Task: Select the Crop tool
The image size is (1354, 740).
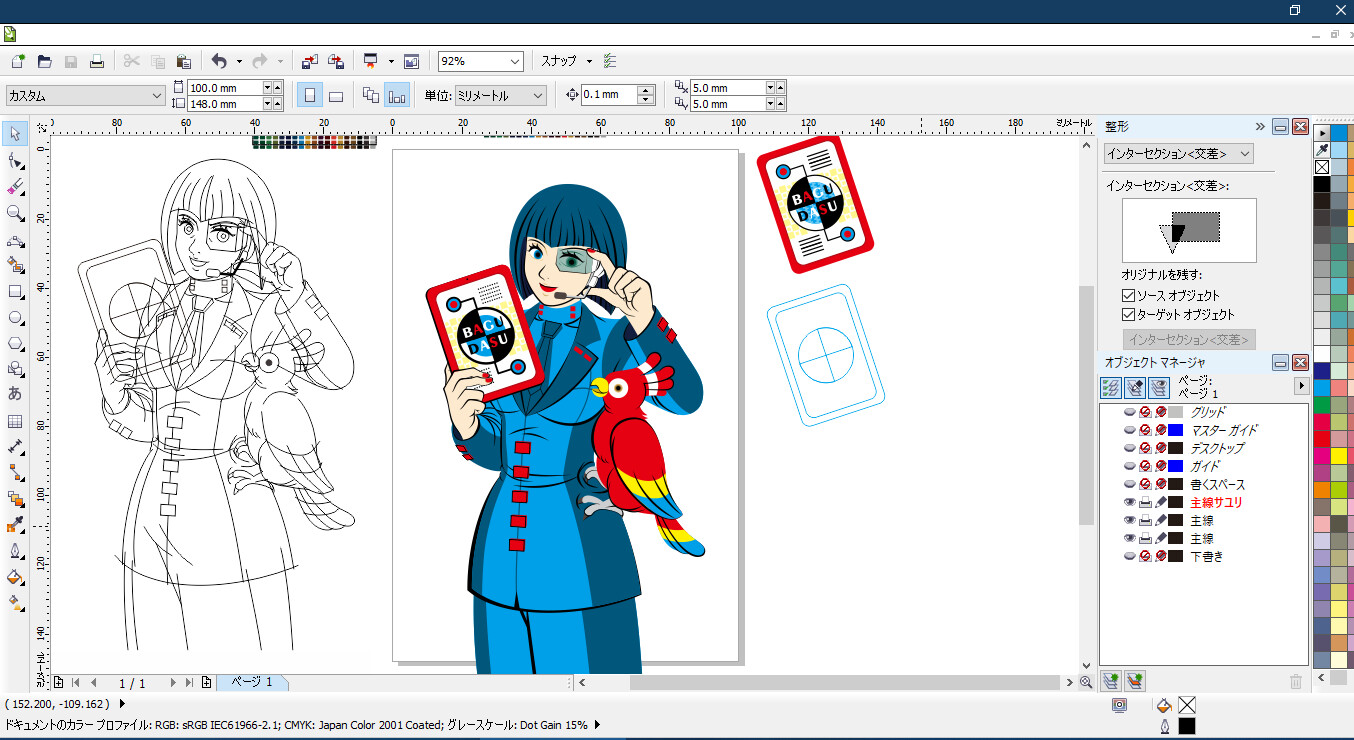Action: click(x=15, y=187)
